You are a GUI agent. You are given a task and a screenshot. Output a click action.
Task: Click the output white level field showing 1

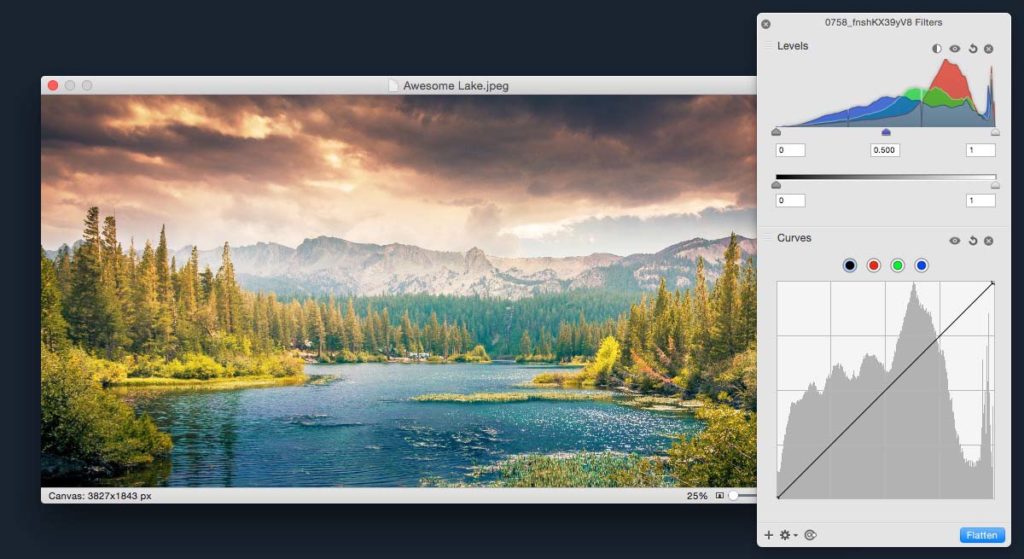pyautogui.click(x=981, y=200)
